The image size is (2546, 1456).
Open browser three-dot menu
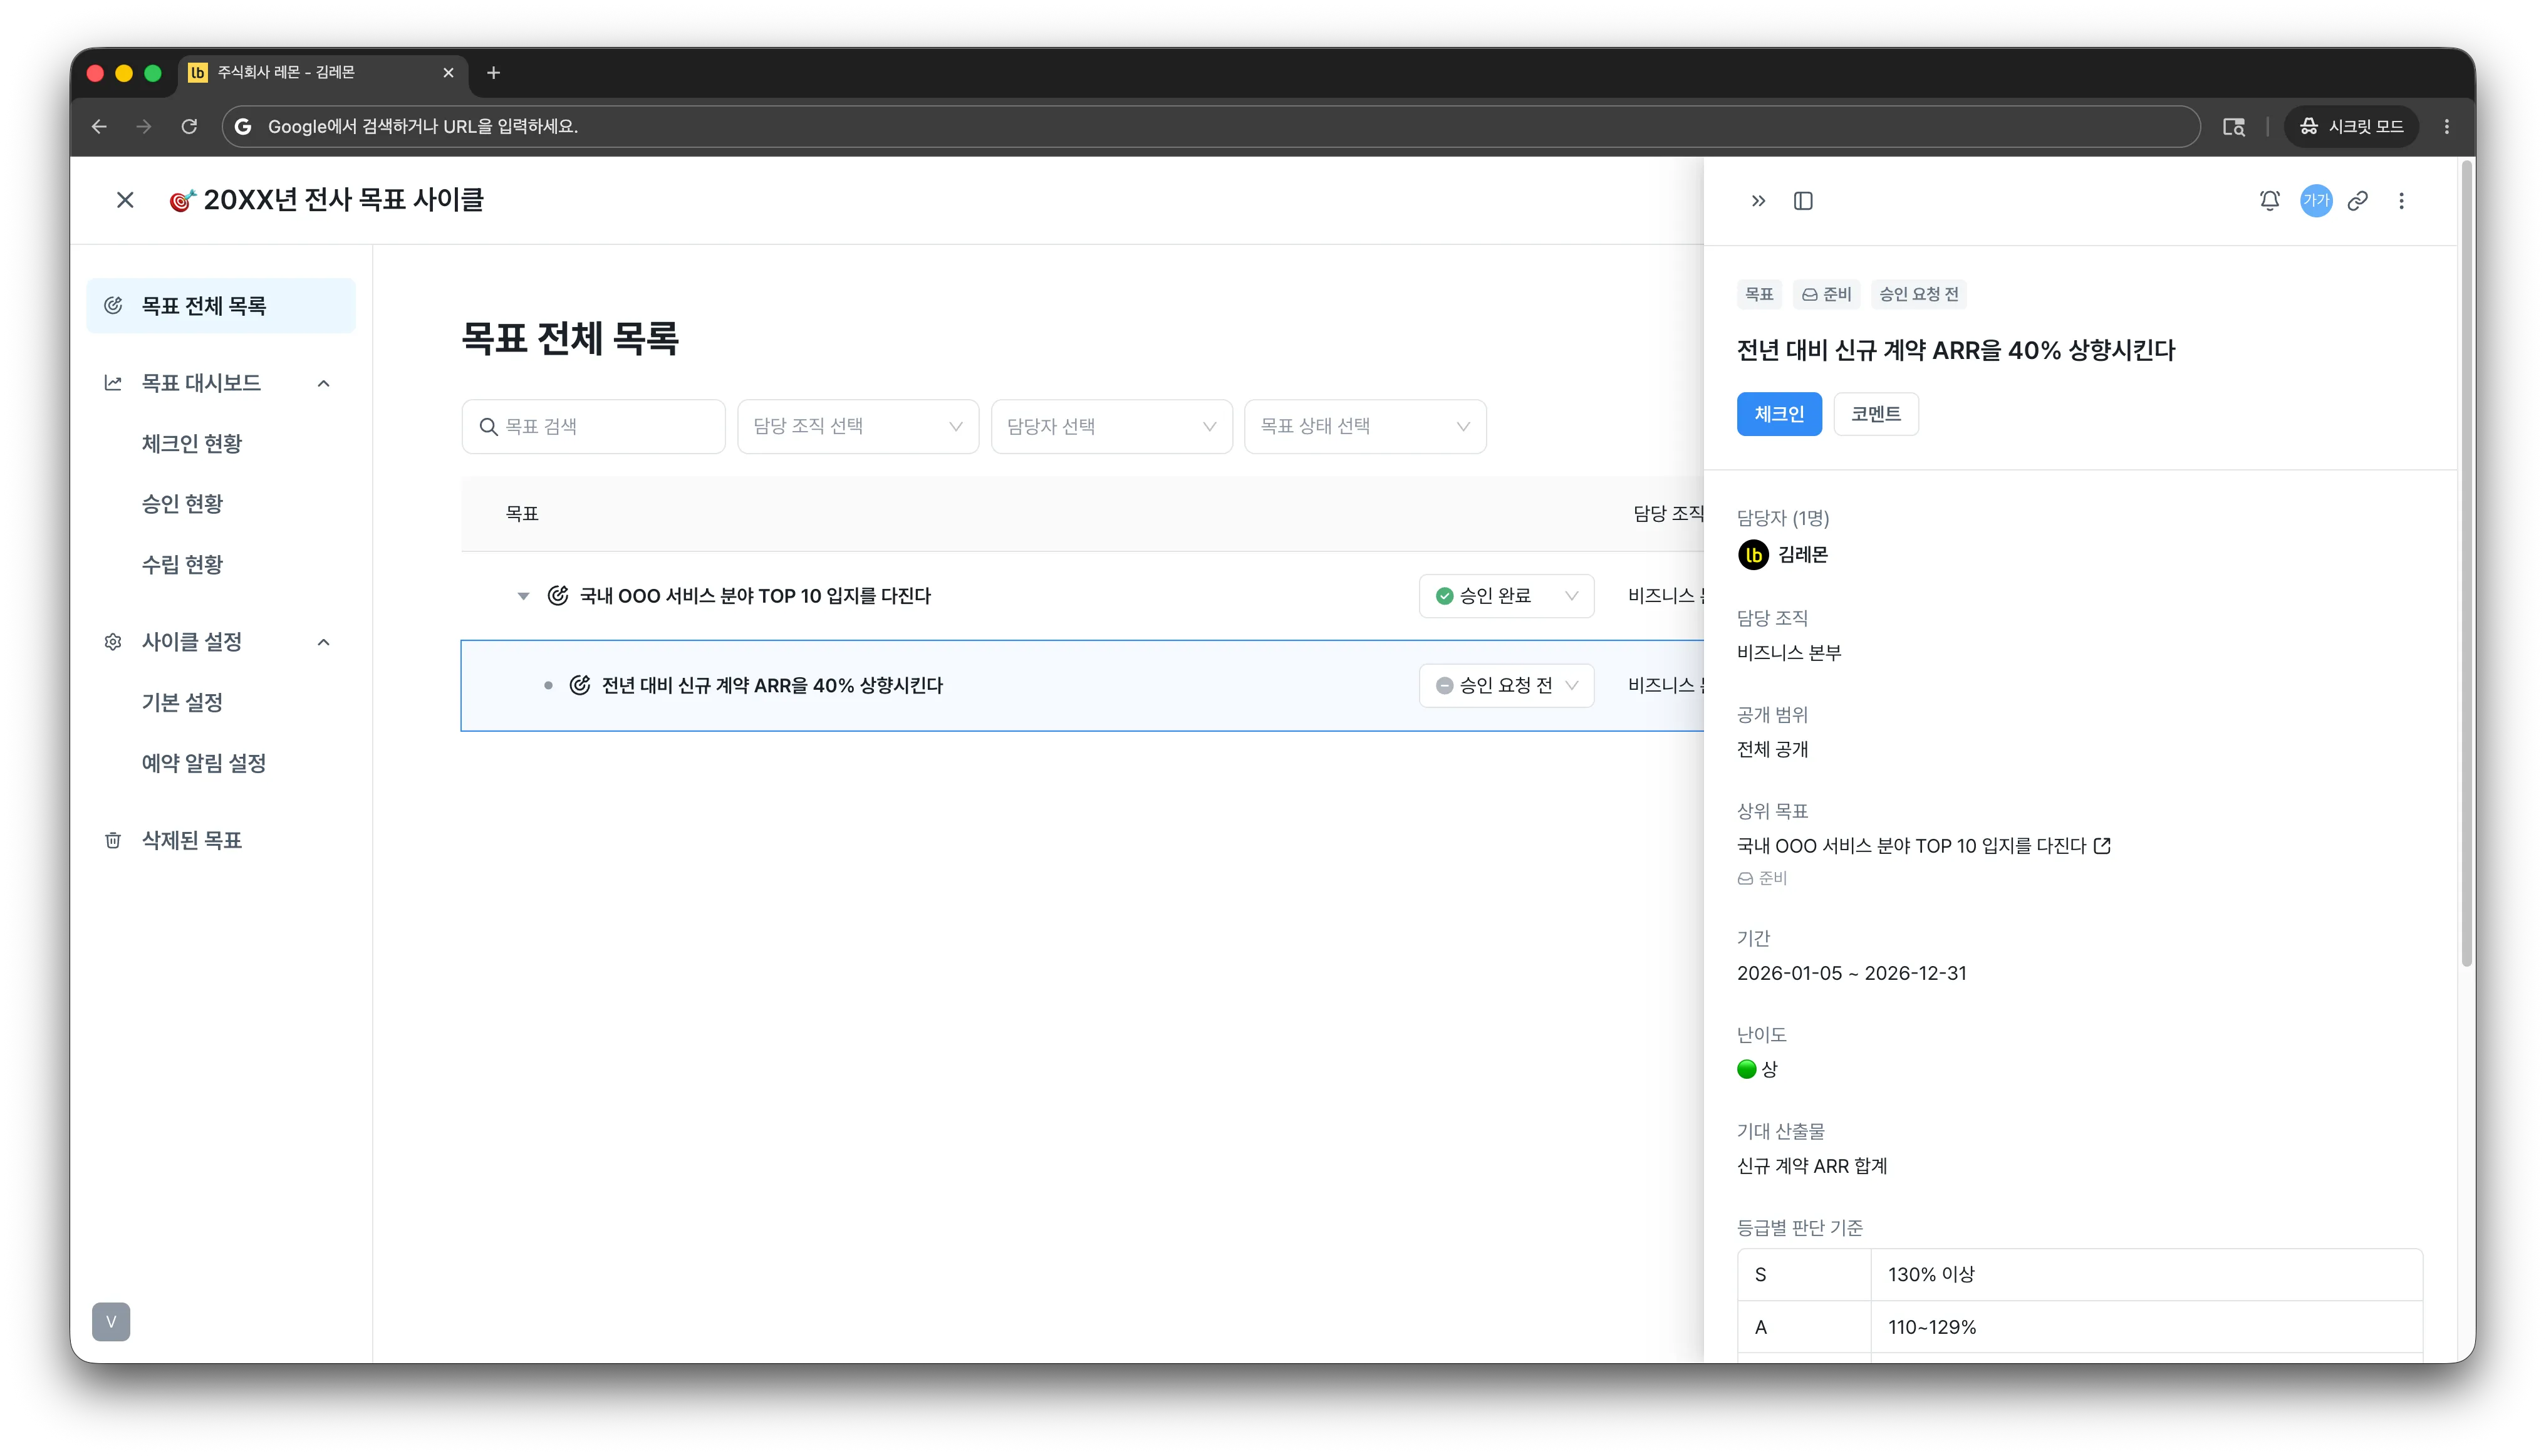(2447, 126)
